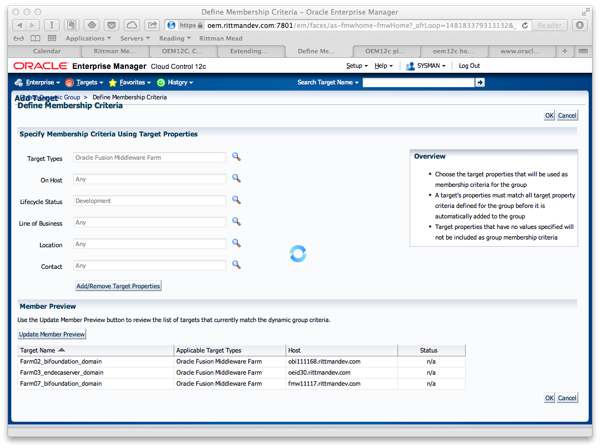The height and width of the screenshot is (448, 600).
Task: Click the downloads icon at toolbar right
Action: (580, 25)
